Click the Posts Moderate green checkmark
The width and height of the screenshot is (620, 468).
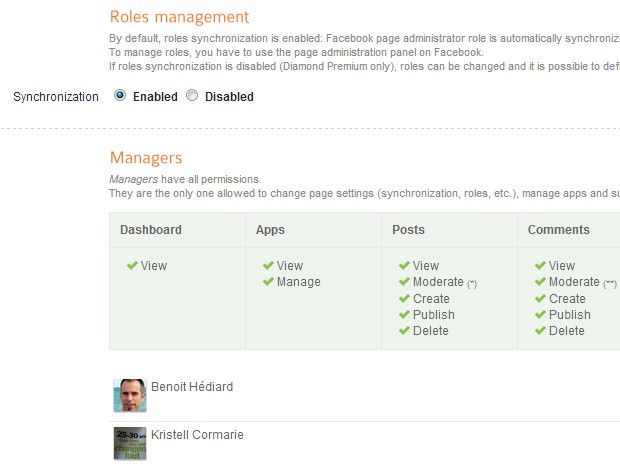pos(404,282)
